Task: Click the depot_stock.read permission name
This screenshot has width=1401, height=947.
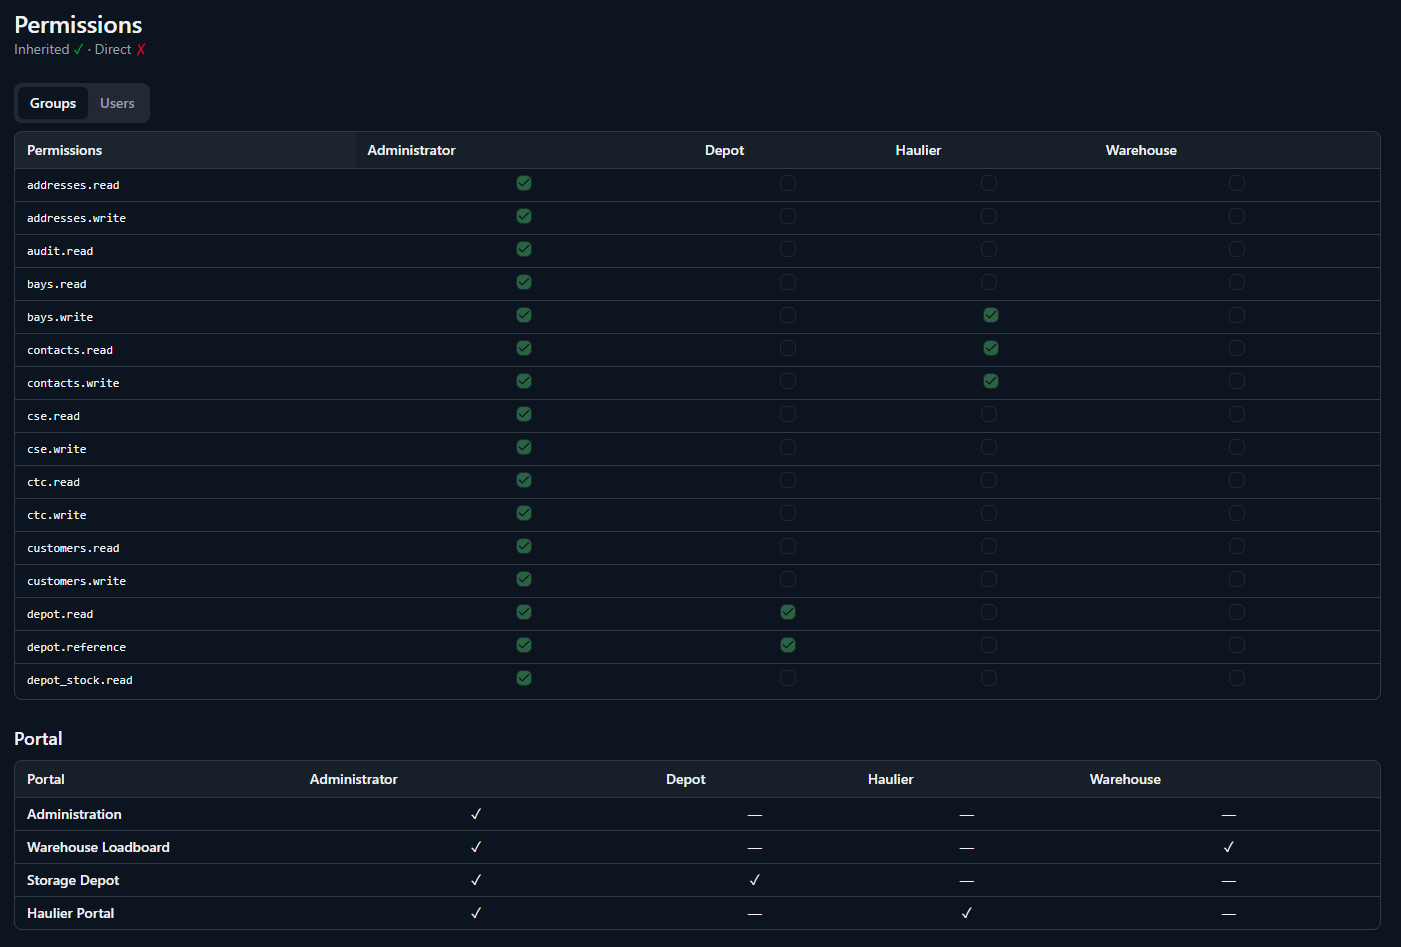Action: pyautogui.click(x=80, y=680)
